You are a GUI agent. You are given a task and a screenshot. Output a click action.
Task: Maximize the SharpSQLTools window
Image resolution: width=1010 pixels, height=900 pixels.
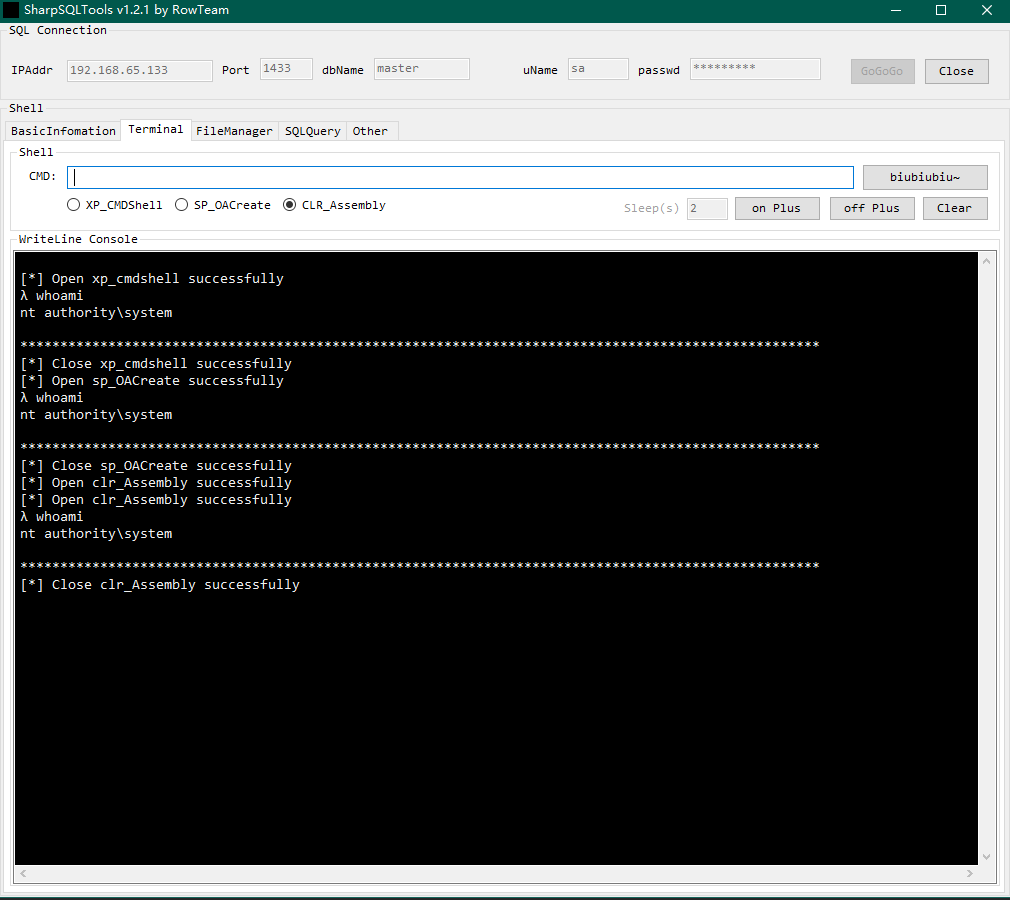click(x=941, y=10)
